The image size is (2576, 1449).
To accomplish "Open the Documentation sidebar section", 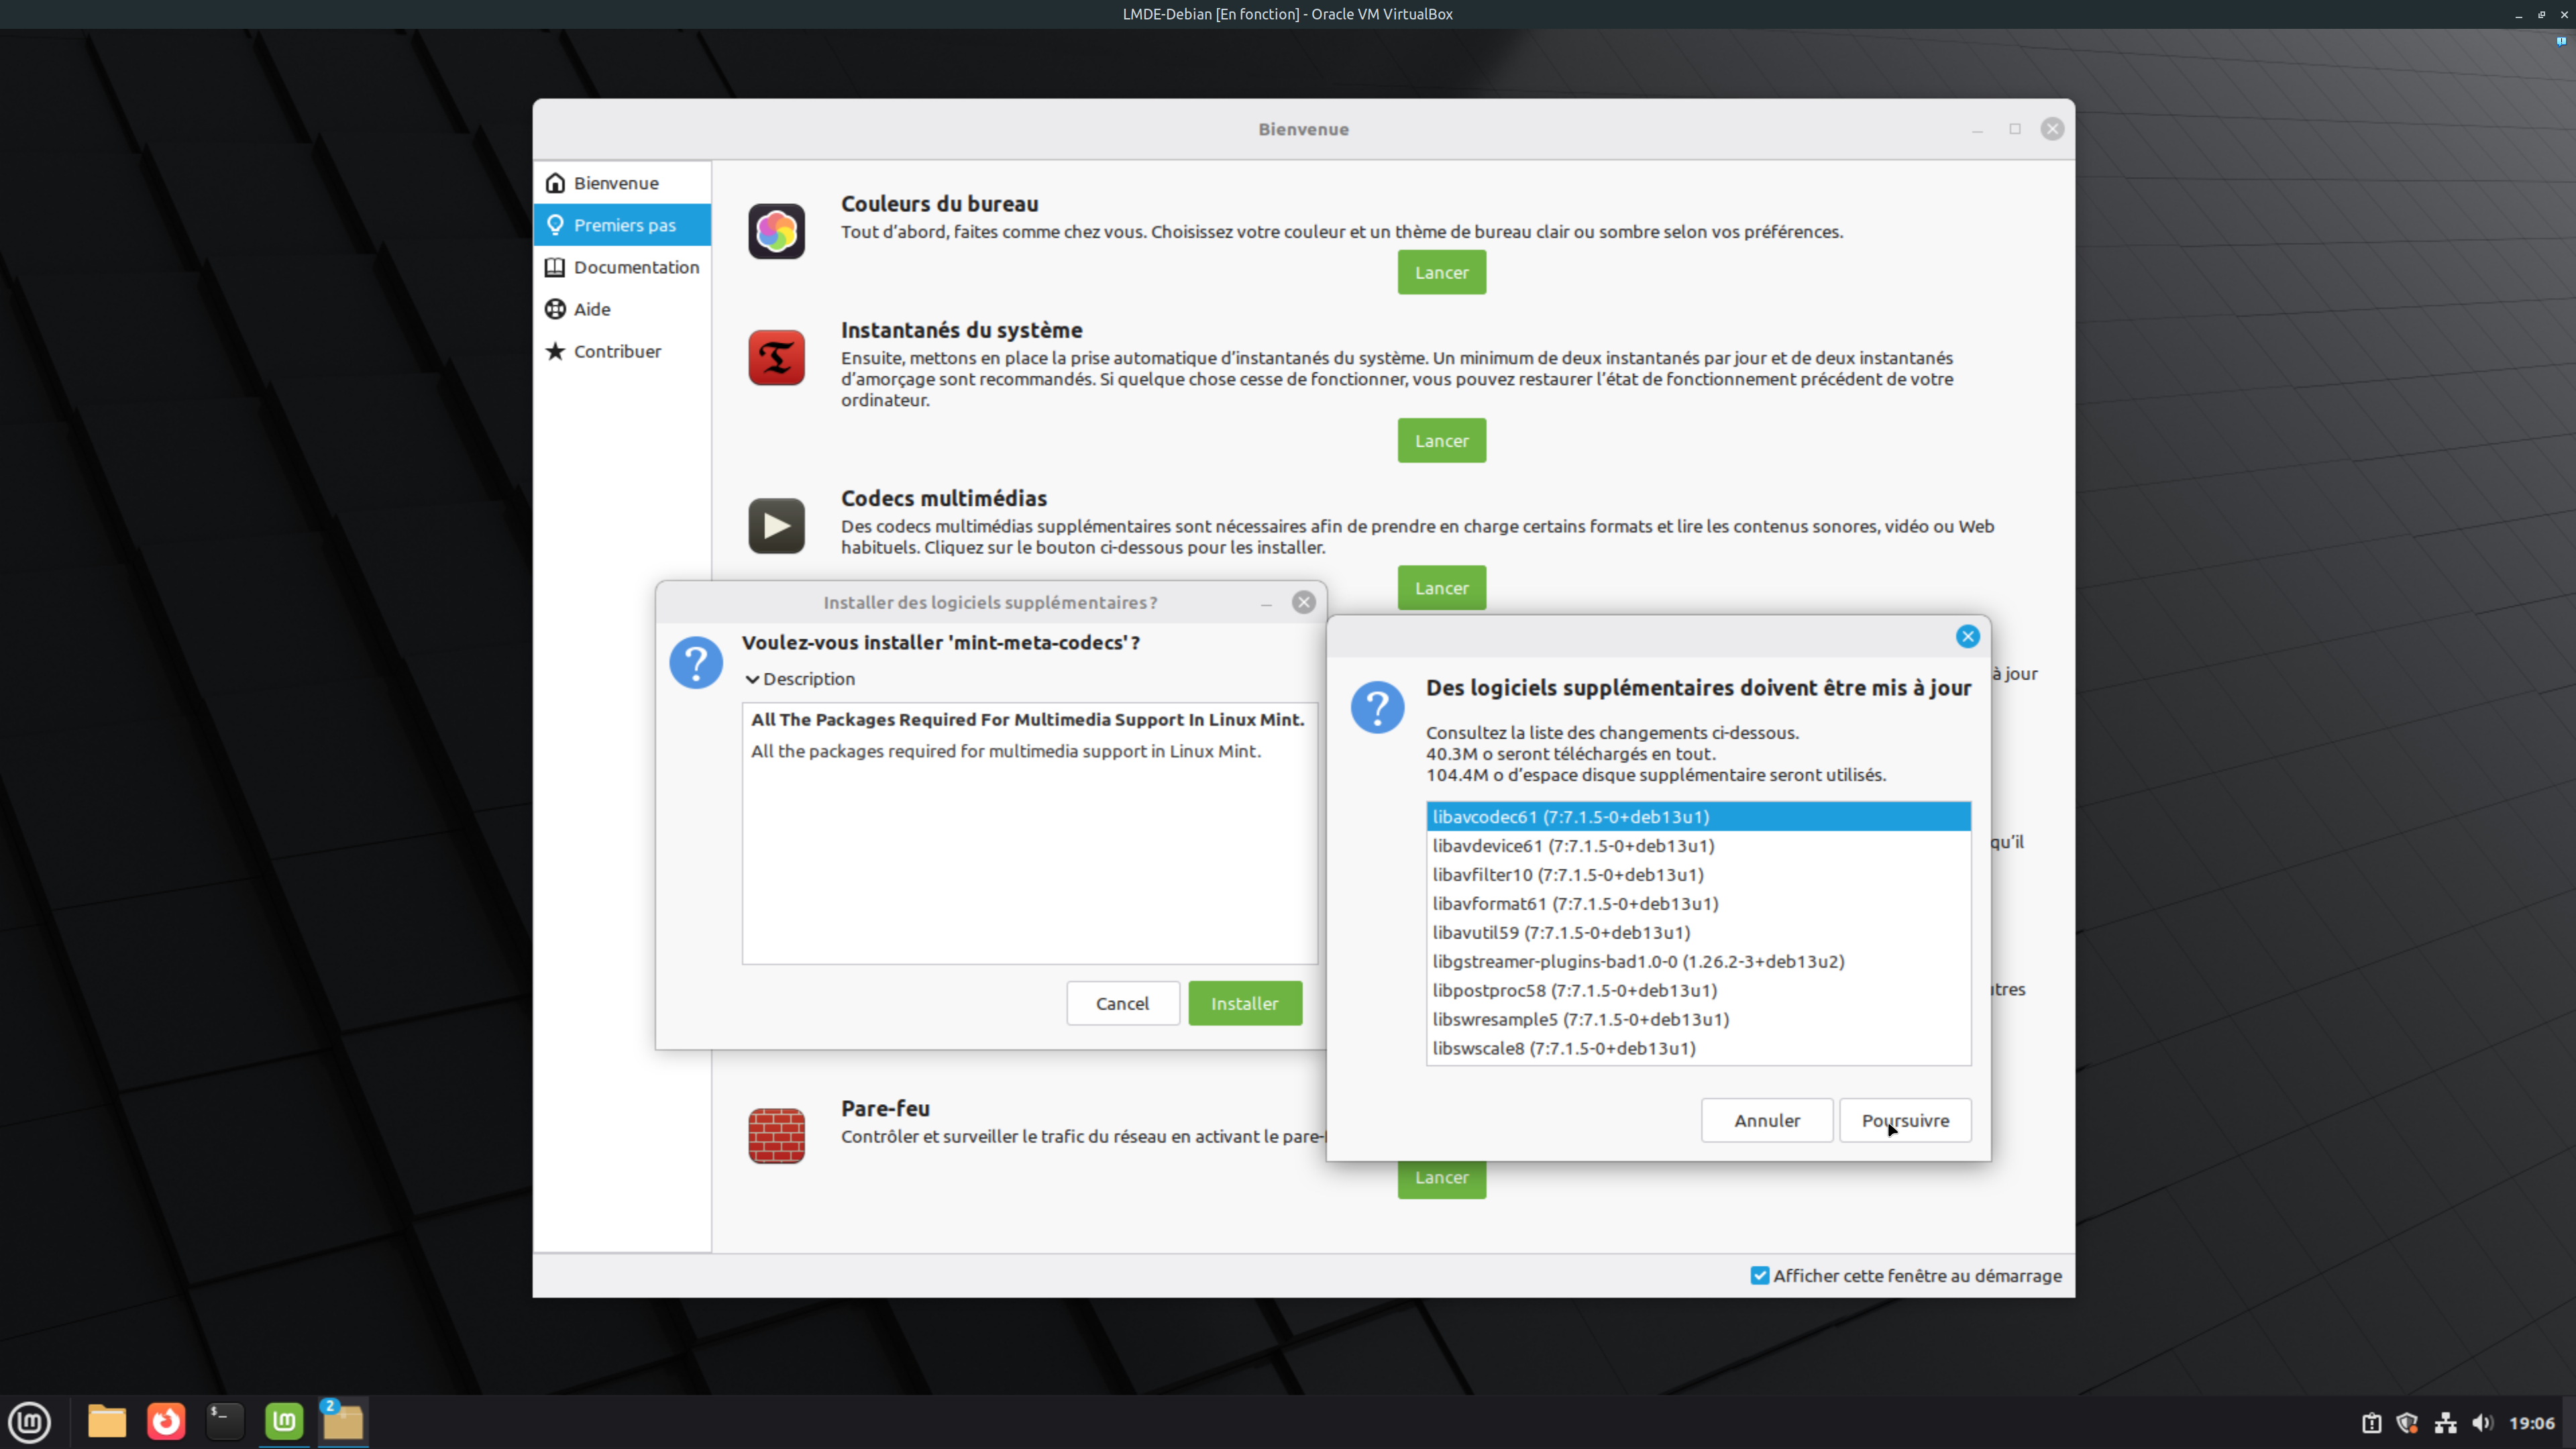I will point(622,267).
